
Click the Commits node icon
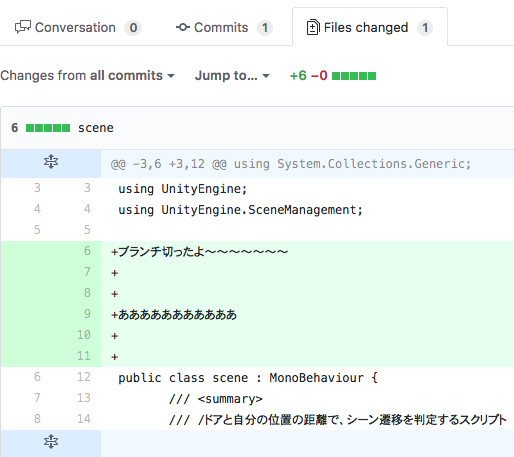click(x=183, y=27)
